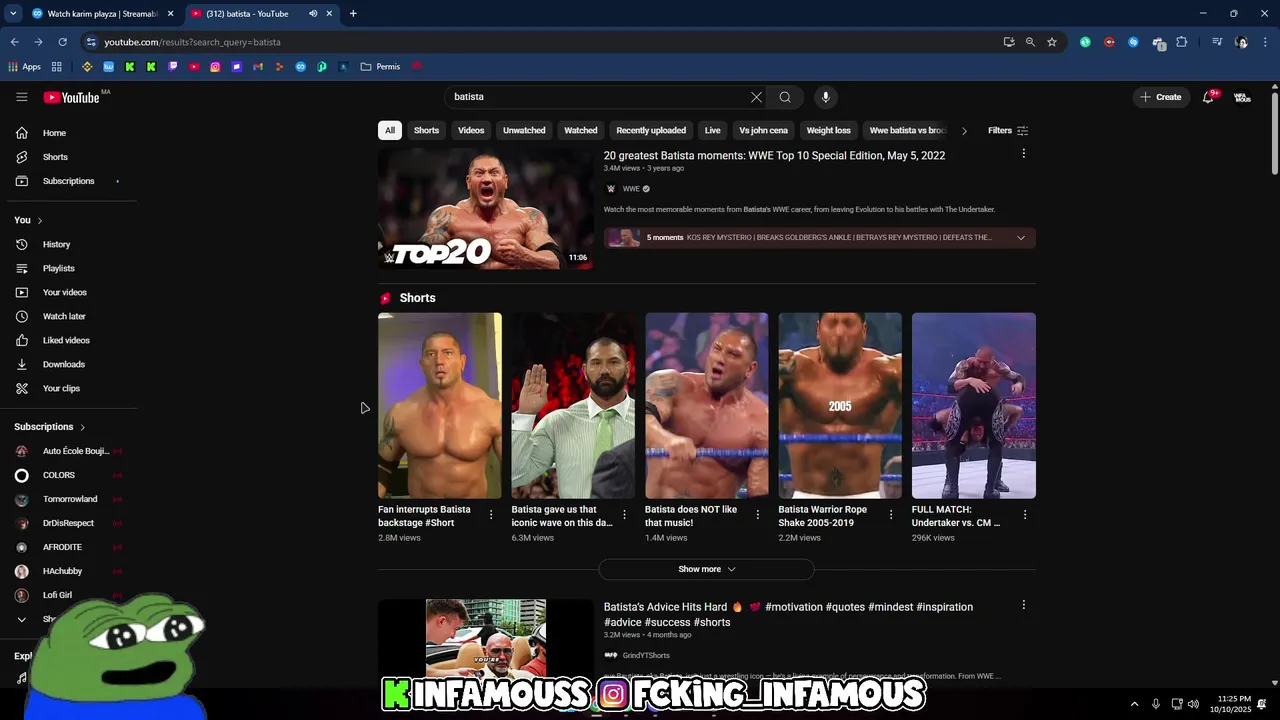Expand the Subscriptions section header
Viewport: 1280px width, 720px height.
click(50, 427)
